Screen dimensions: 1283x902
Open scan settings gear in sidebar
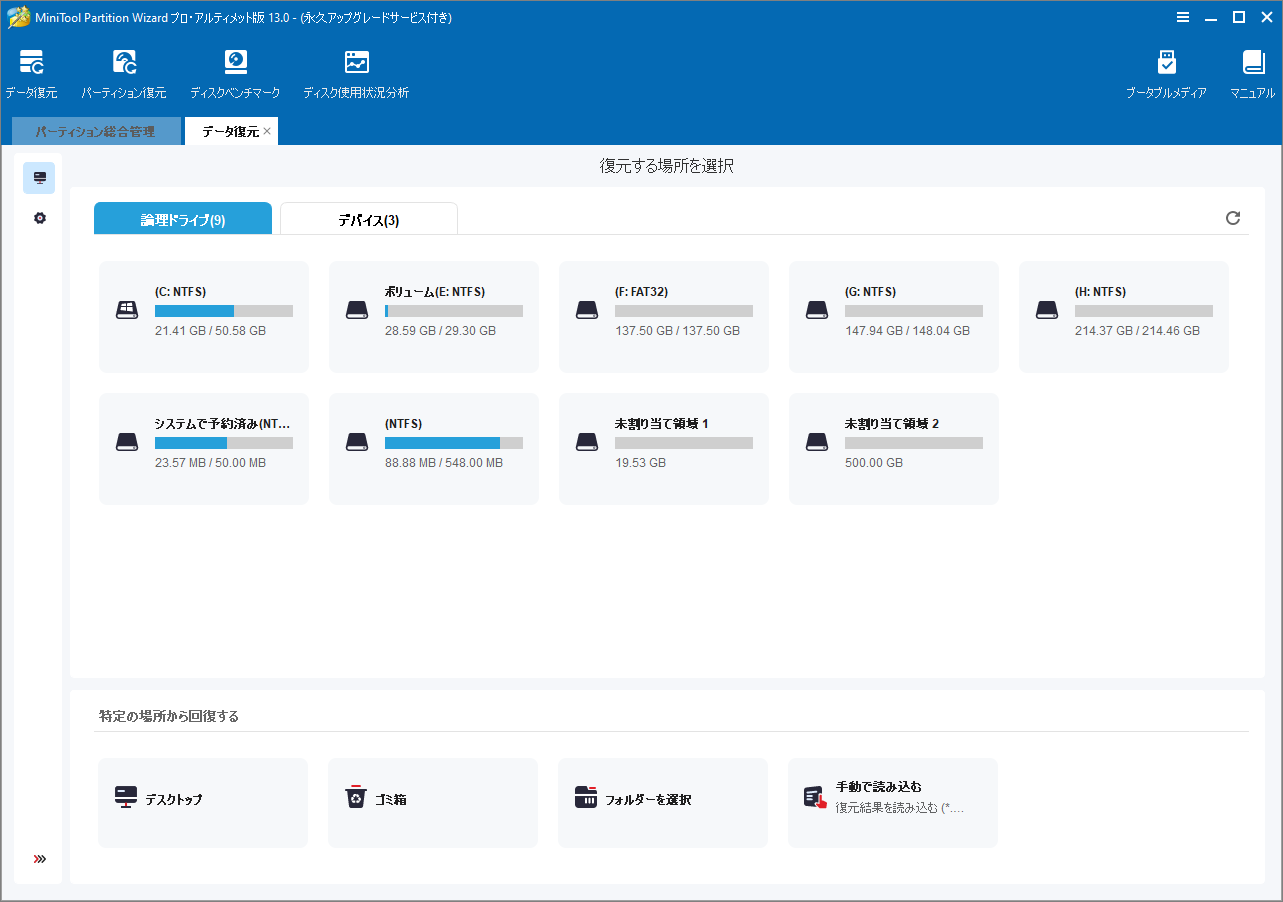(40, 218)
